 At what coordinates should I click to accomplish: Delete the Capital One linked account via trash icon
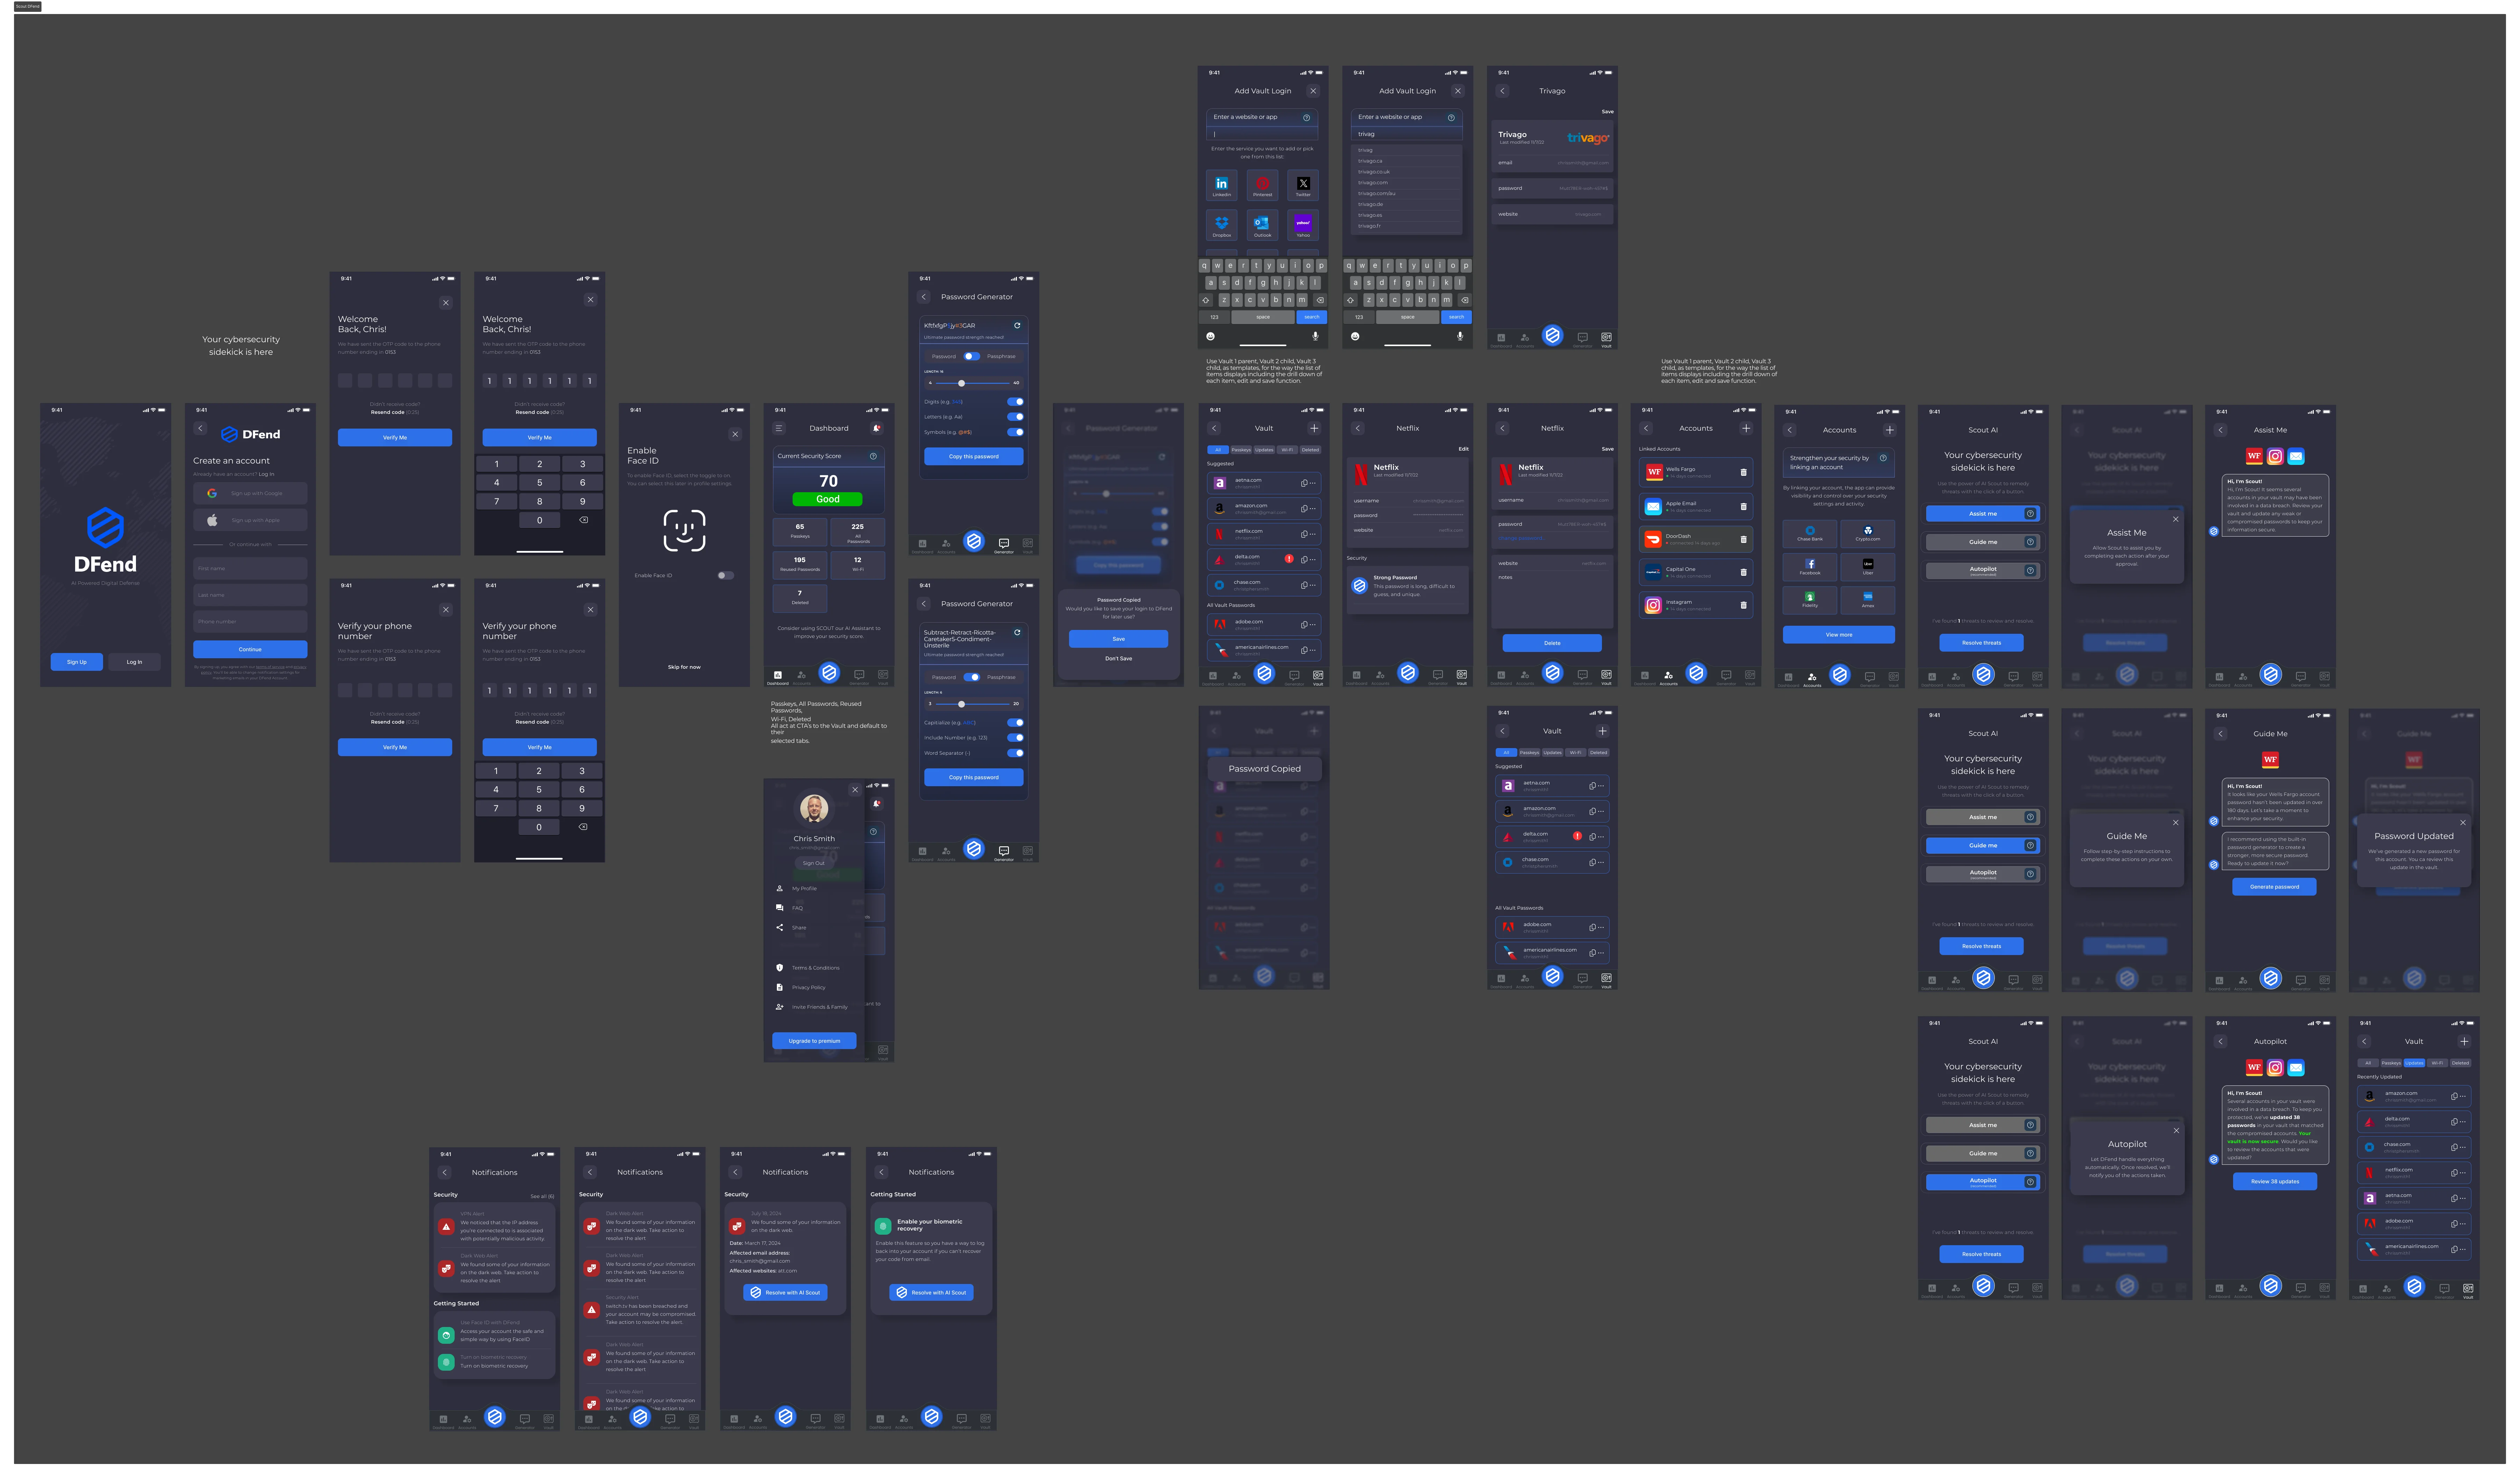click(x=1743, y=572)
